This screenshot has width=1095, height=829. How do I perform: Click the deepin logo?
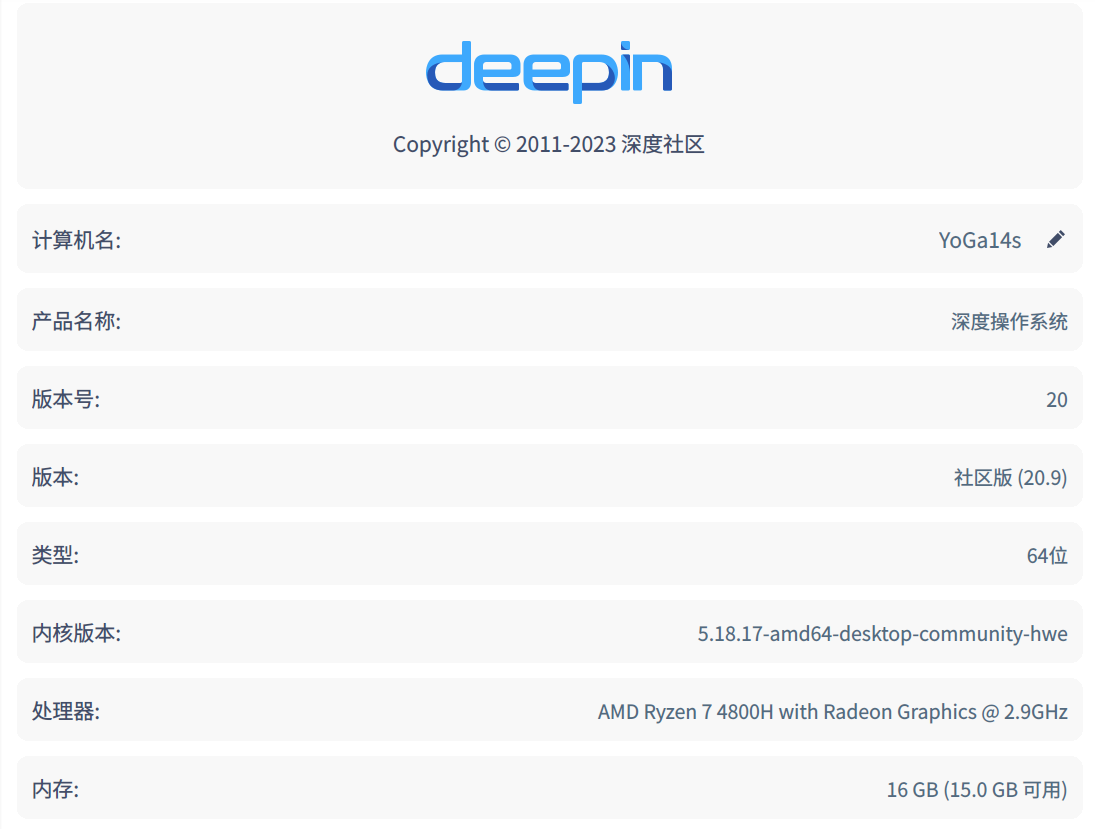pos(549,72)
